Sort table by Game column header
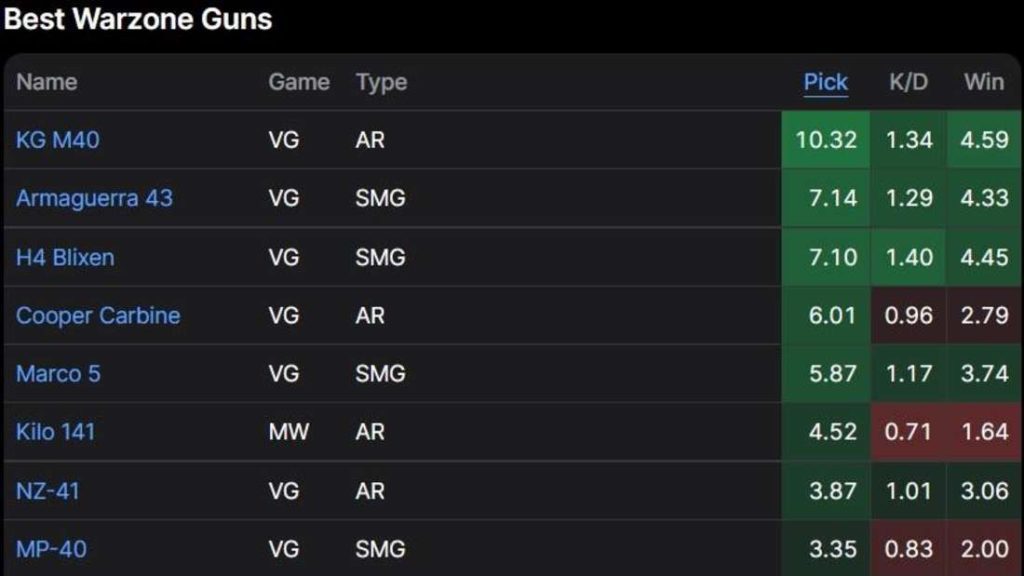Viewport: 1024px width, 576px height. 299,82
